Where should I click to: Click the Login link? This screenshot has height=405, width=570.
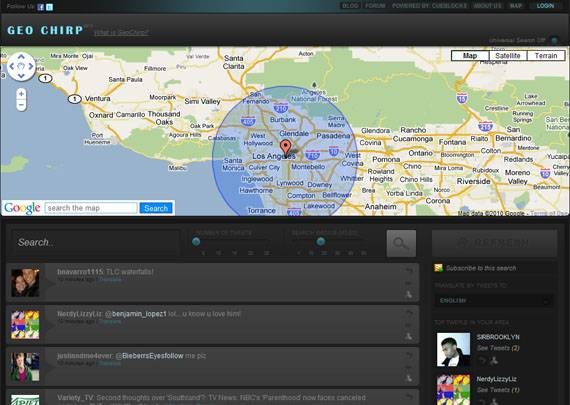point(545,6)
